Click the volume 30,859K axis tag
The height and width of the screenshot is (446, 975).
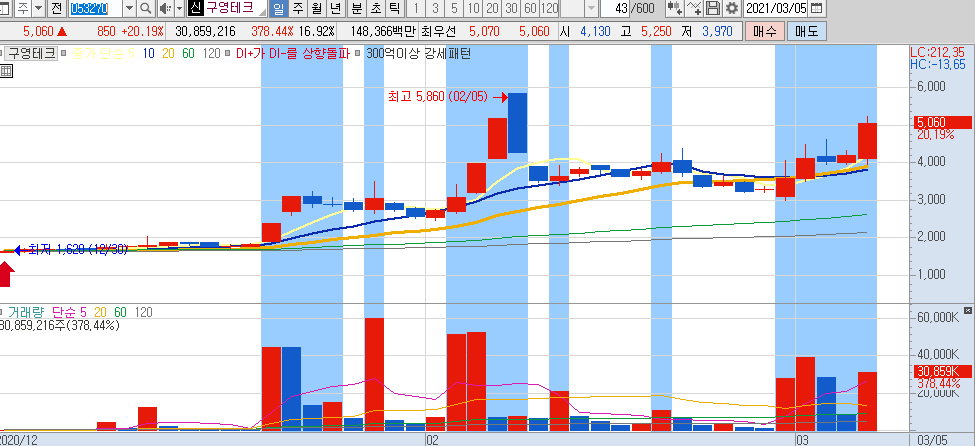(x=943, y=371)
